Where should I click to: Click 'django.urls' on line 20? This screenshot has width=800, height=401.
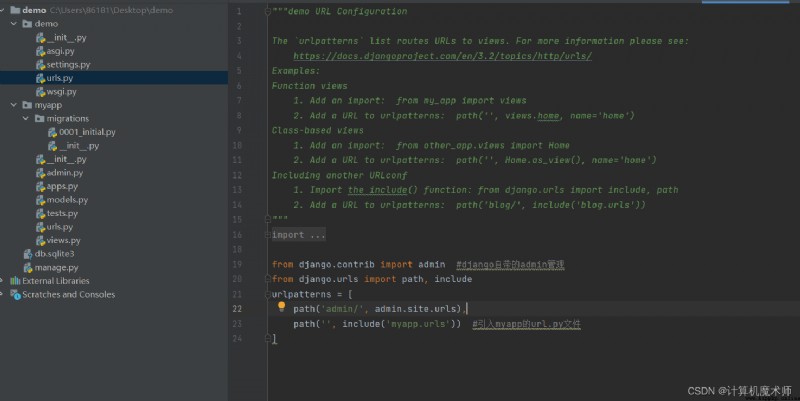pos(329,279)
